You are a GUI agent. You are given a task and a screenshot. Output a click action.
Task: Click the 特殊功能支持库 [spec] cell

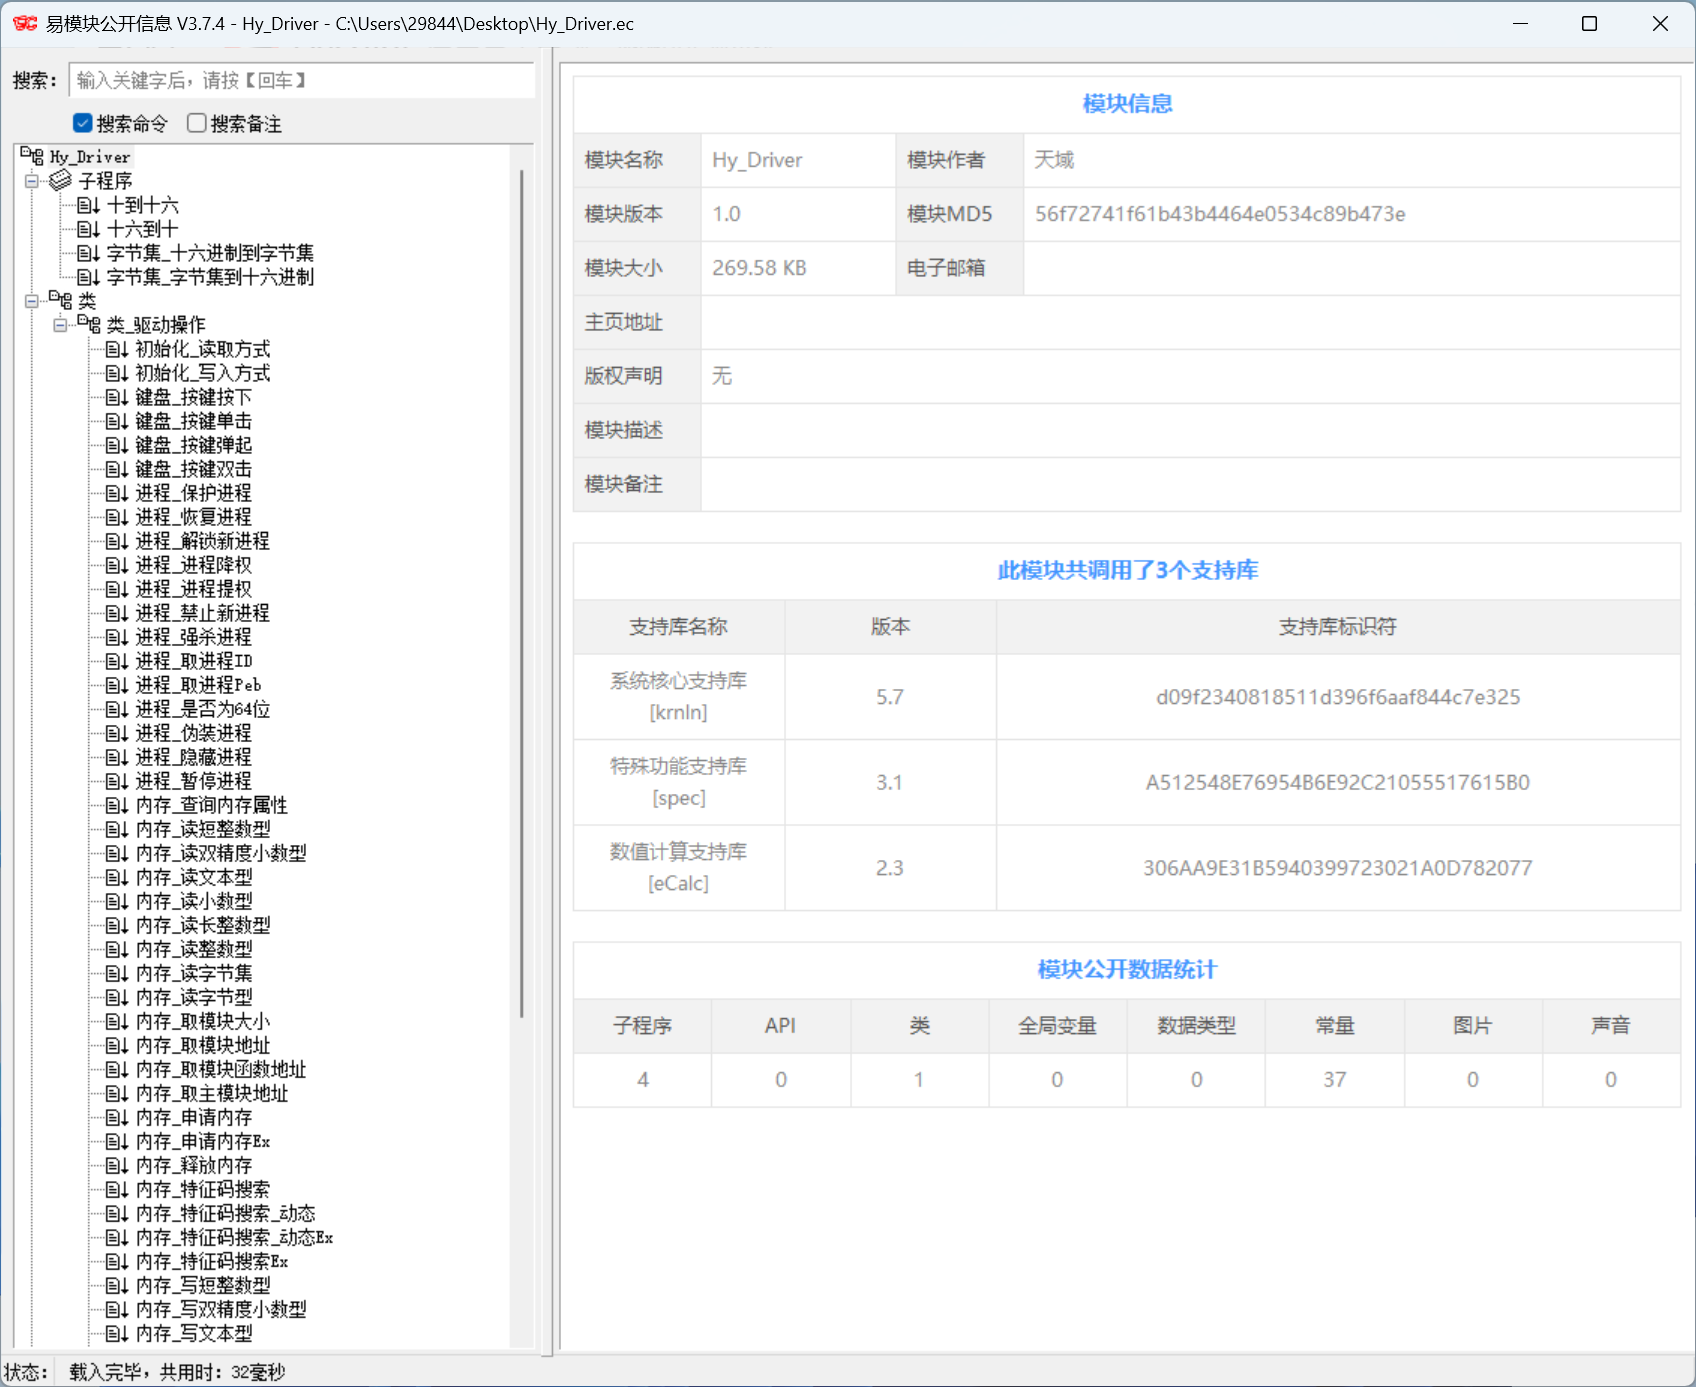(x=679, y=782)
